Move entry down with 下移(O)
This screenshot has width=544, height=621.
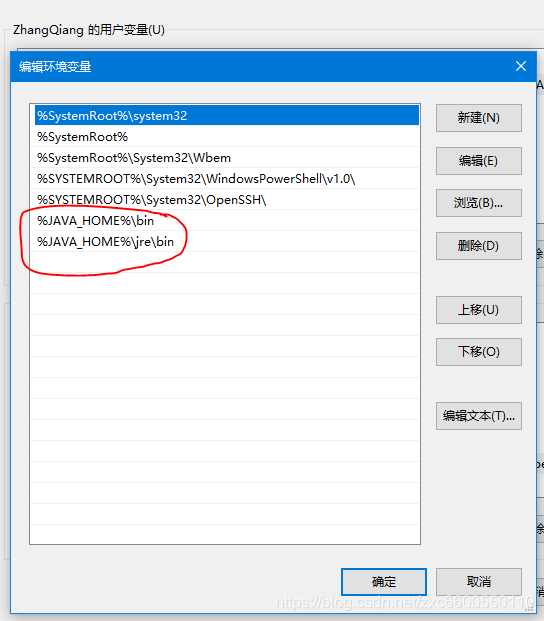tap(479, 352)
